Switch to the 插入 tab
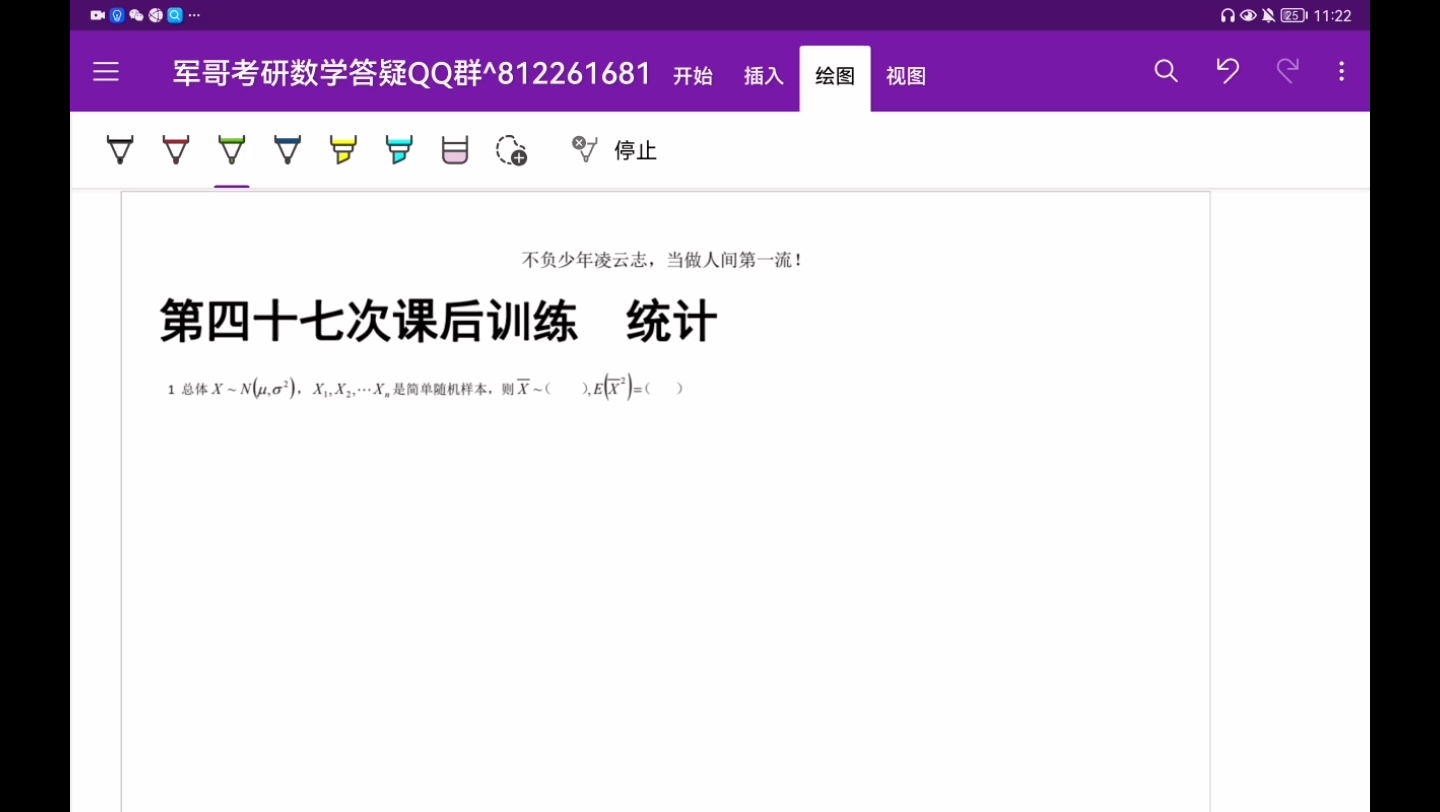1440x812 pixels. click(x=763, y=76)
